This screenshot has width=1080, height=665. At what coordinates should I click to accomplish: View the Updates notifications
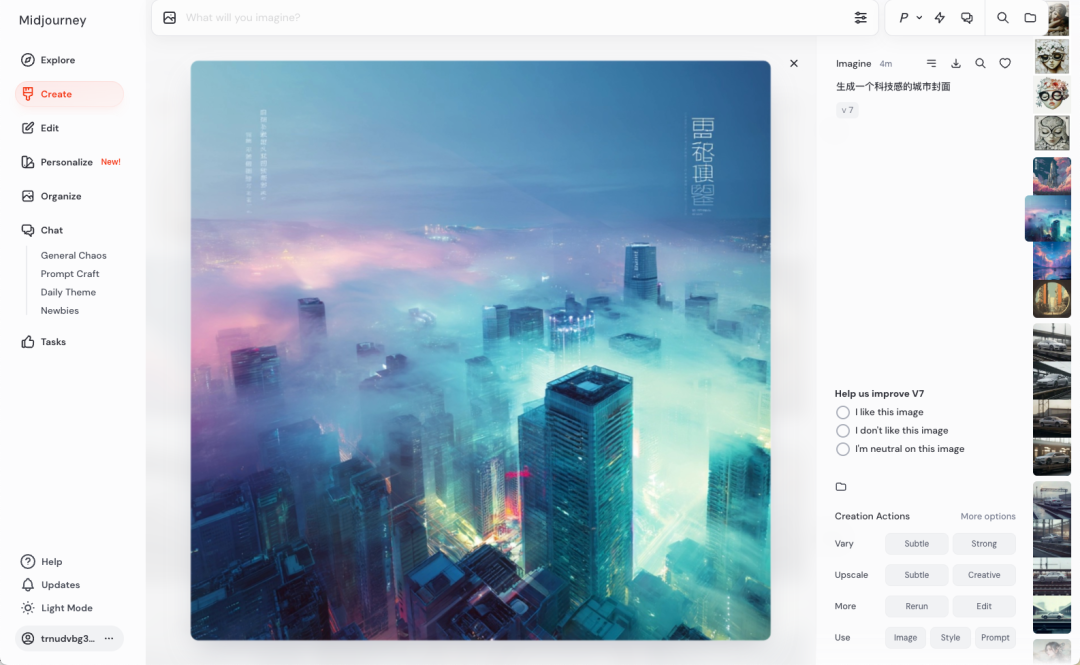[50, 585]
